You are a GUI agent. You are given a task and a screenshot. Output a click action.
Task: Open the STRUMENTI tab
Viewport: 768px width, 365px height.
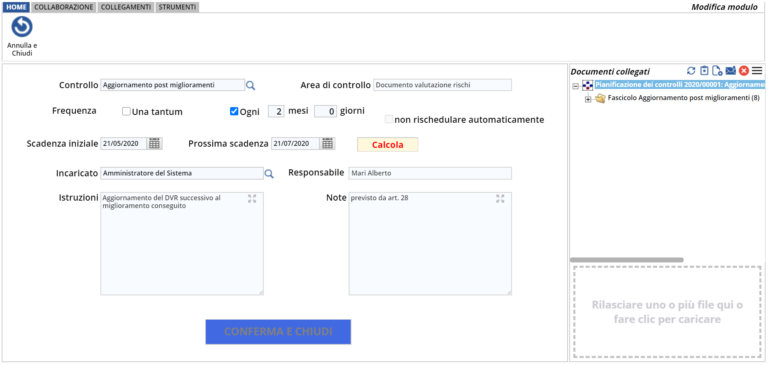pyautogui.click(x=177, y=7)
